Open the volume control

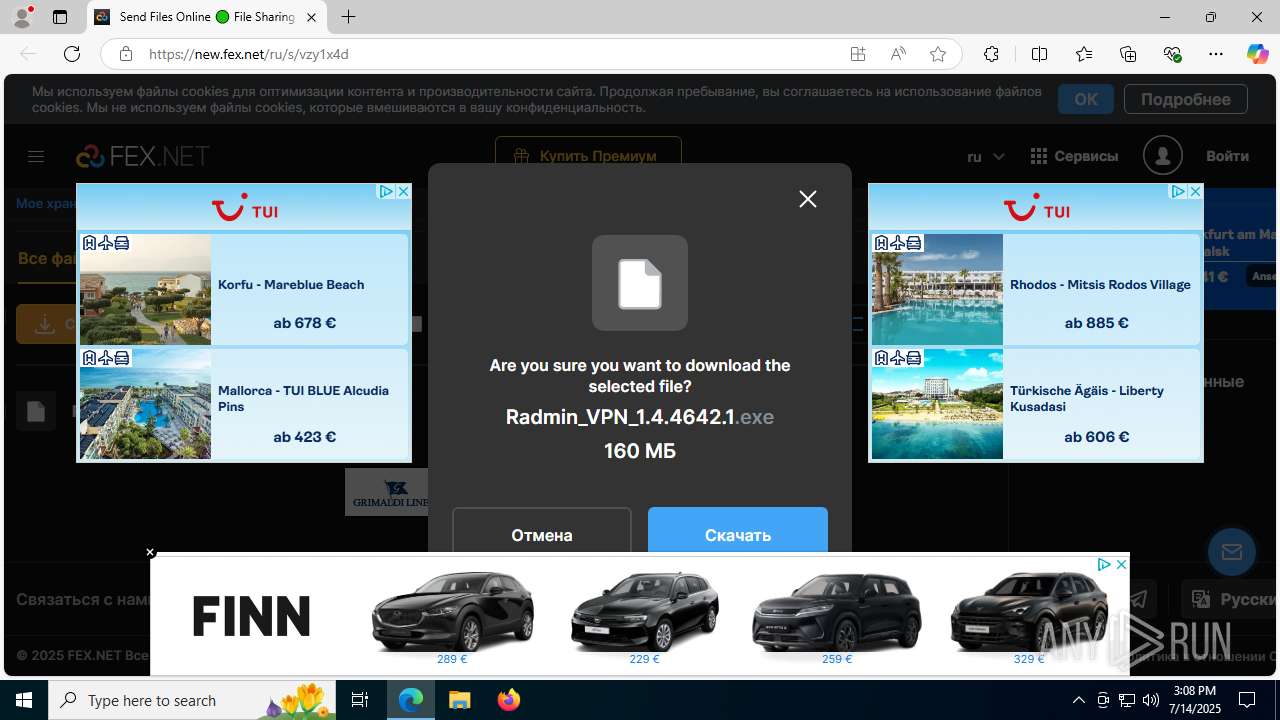[1151, 700]
